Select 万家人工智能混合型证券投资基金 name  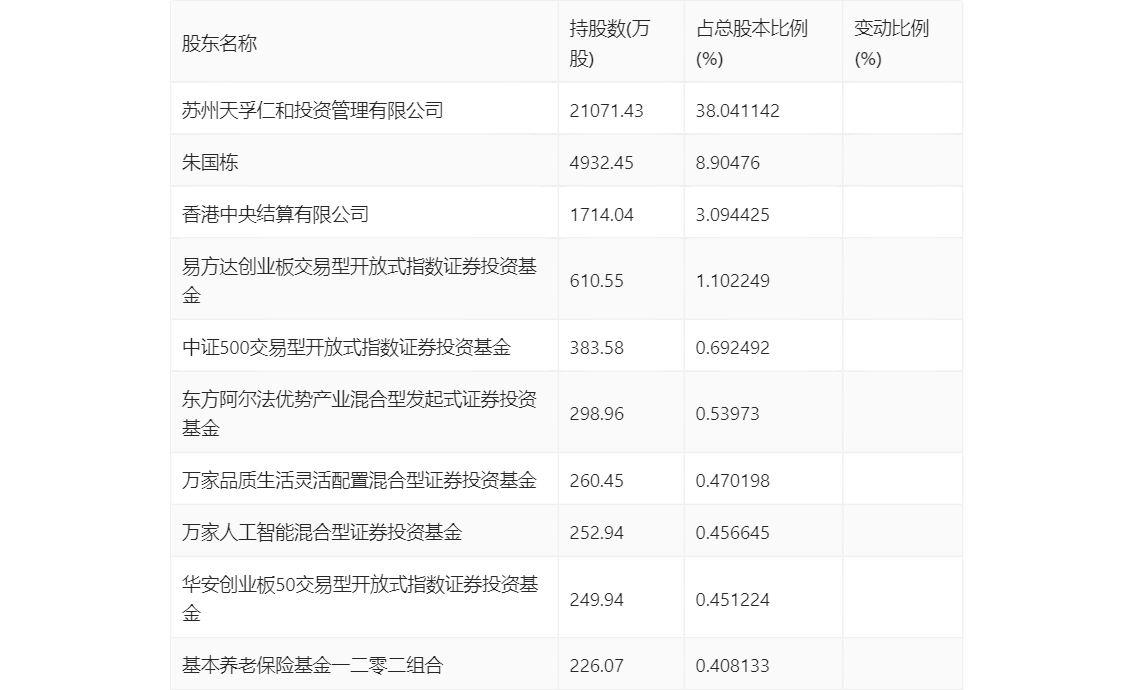tap(322, 532)
